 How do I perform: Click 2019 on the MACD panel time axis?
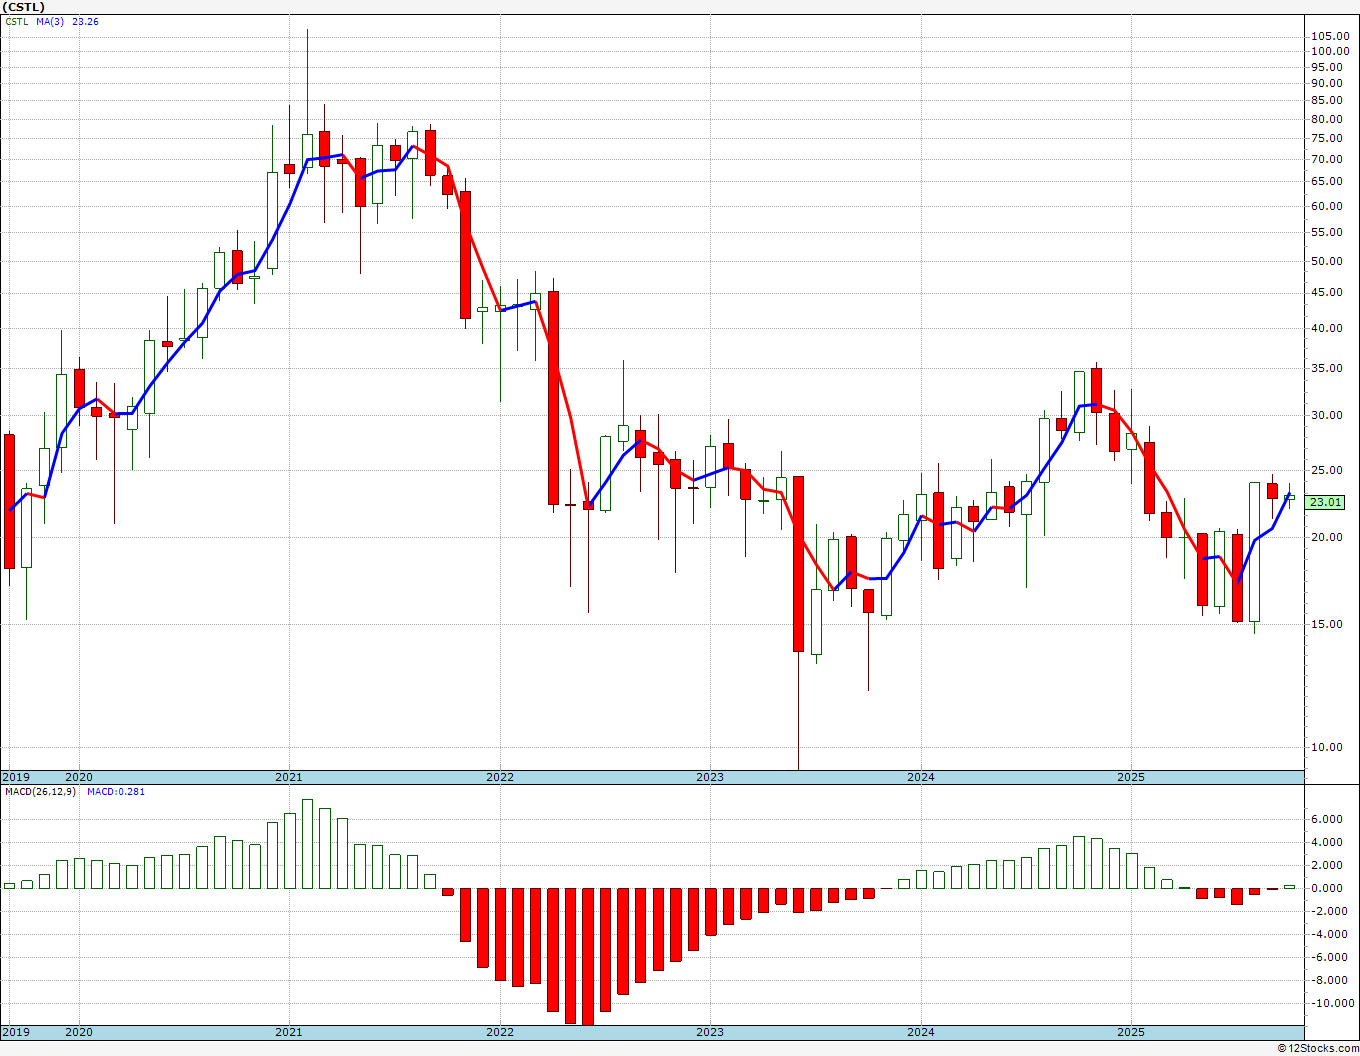click(16, 1032)
